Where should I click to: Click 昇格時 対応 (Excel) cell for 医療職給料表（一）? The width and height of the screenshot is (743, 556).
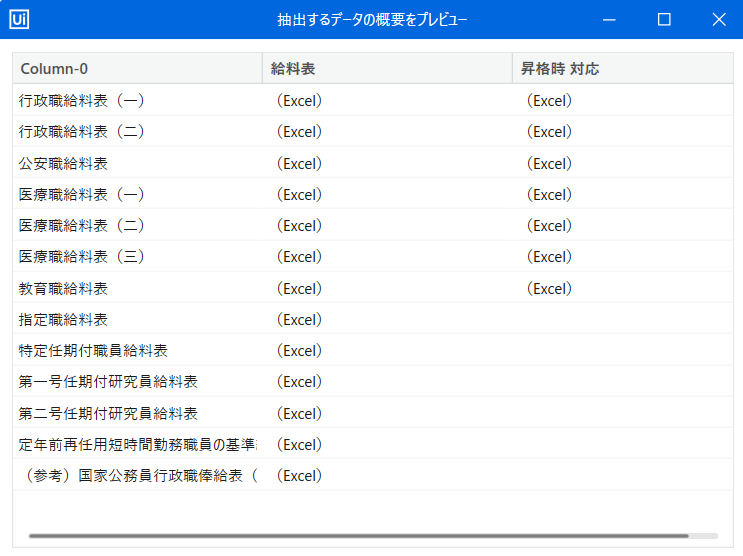point(623,194)
